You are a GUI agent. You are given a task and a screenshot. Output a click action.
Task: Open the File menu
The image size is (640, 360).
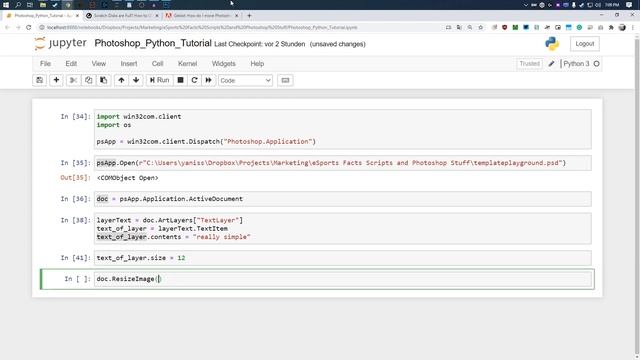point(45,64)
